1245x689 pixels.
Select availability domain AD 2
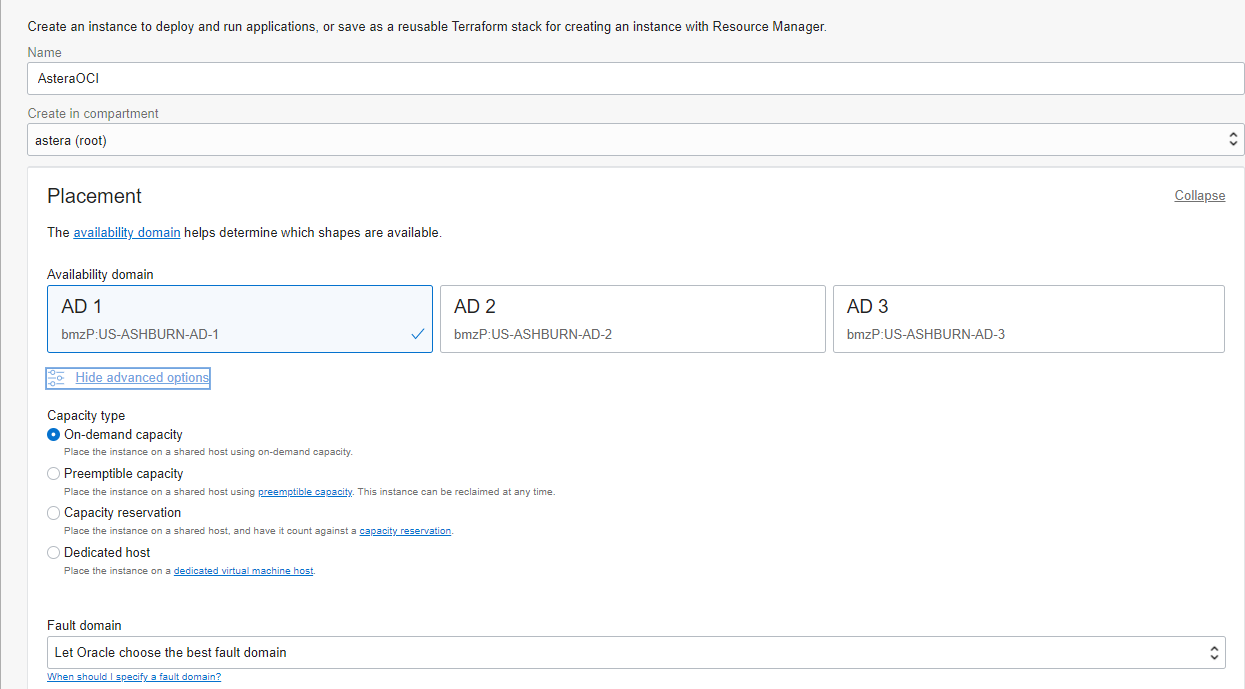(632, 319)
